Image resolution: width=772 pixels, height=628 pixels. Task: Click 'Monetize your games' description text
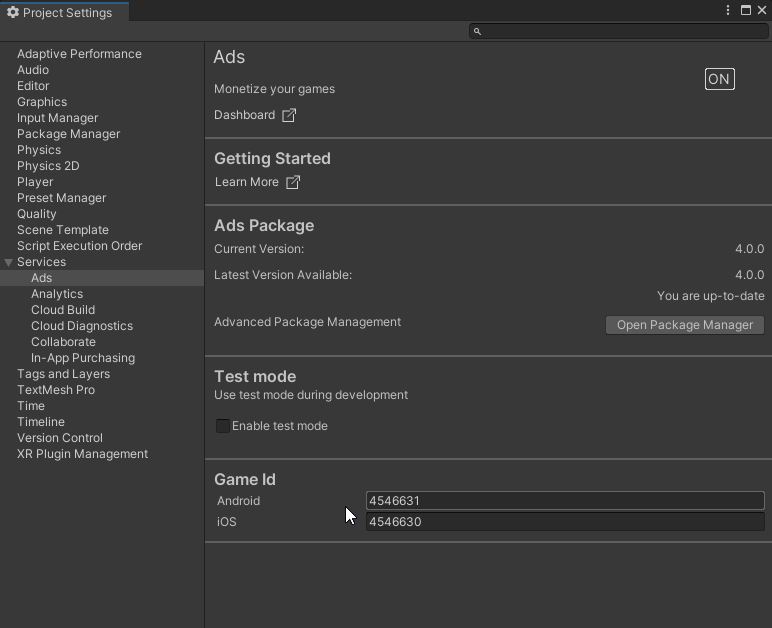coord(275,89)
